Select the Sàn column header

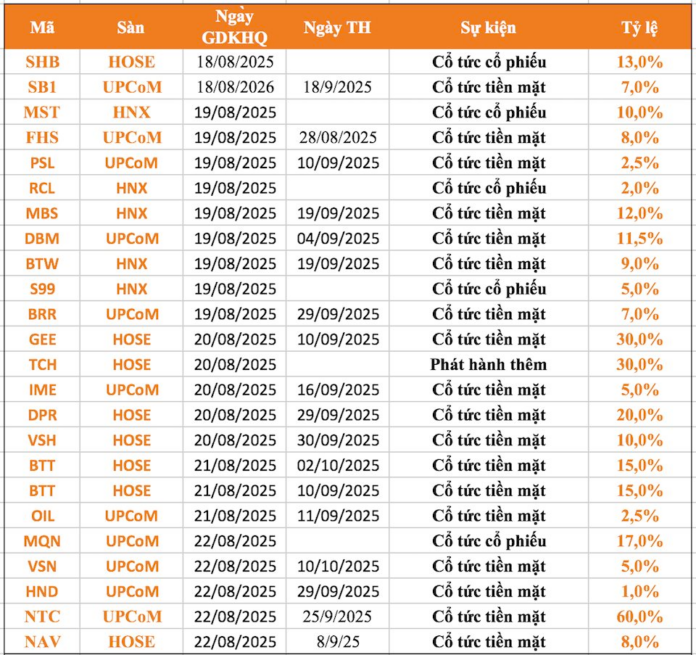131,28
